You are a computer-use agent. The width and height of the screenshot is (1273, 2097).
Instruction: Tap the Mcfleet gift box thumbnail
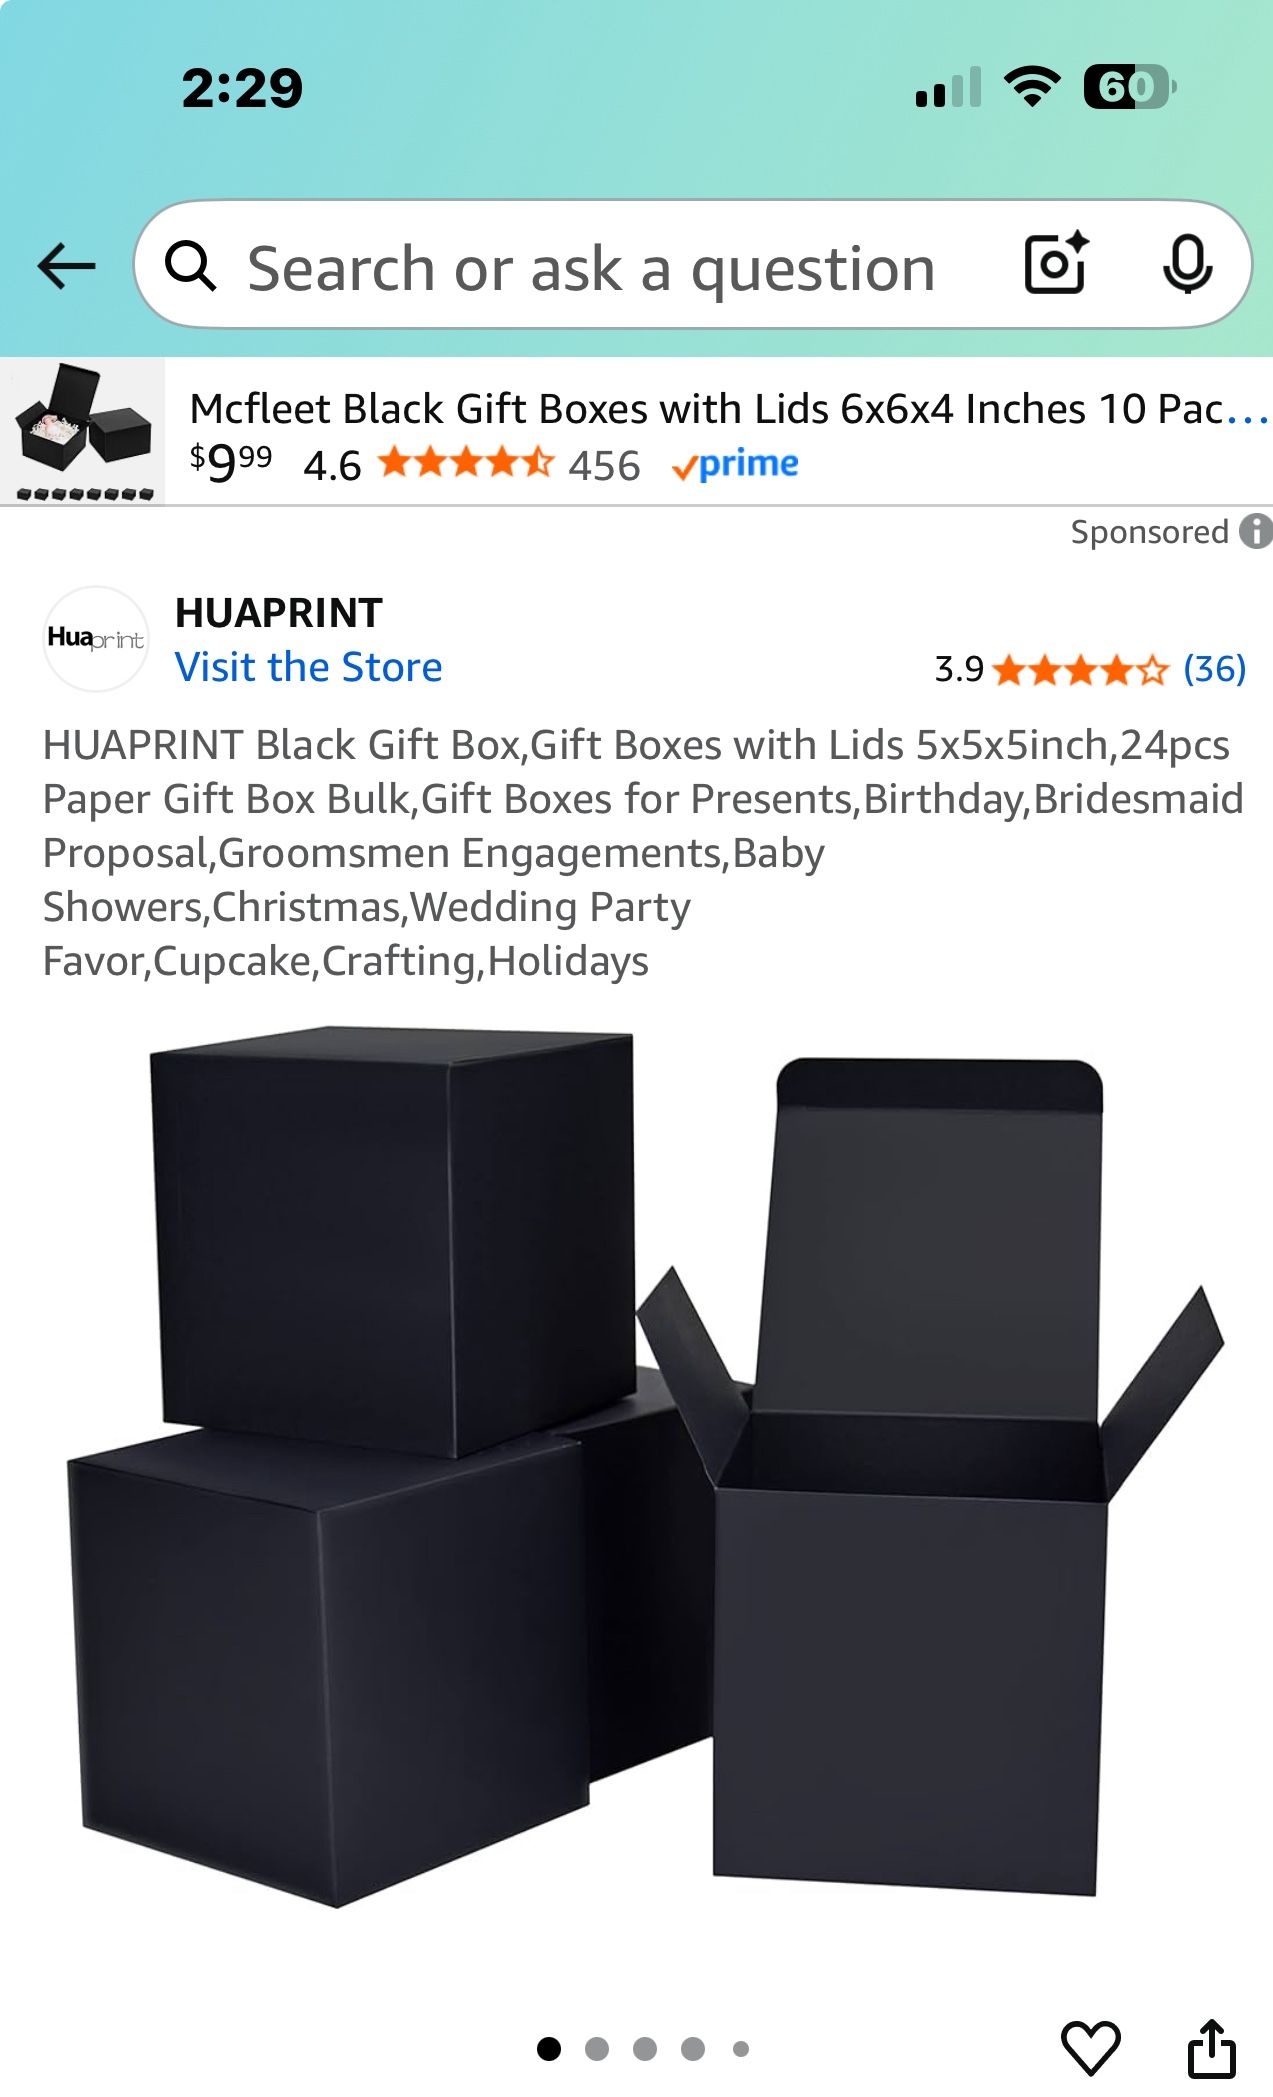click(83, 431)
